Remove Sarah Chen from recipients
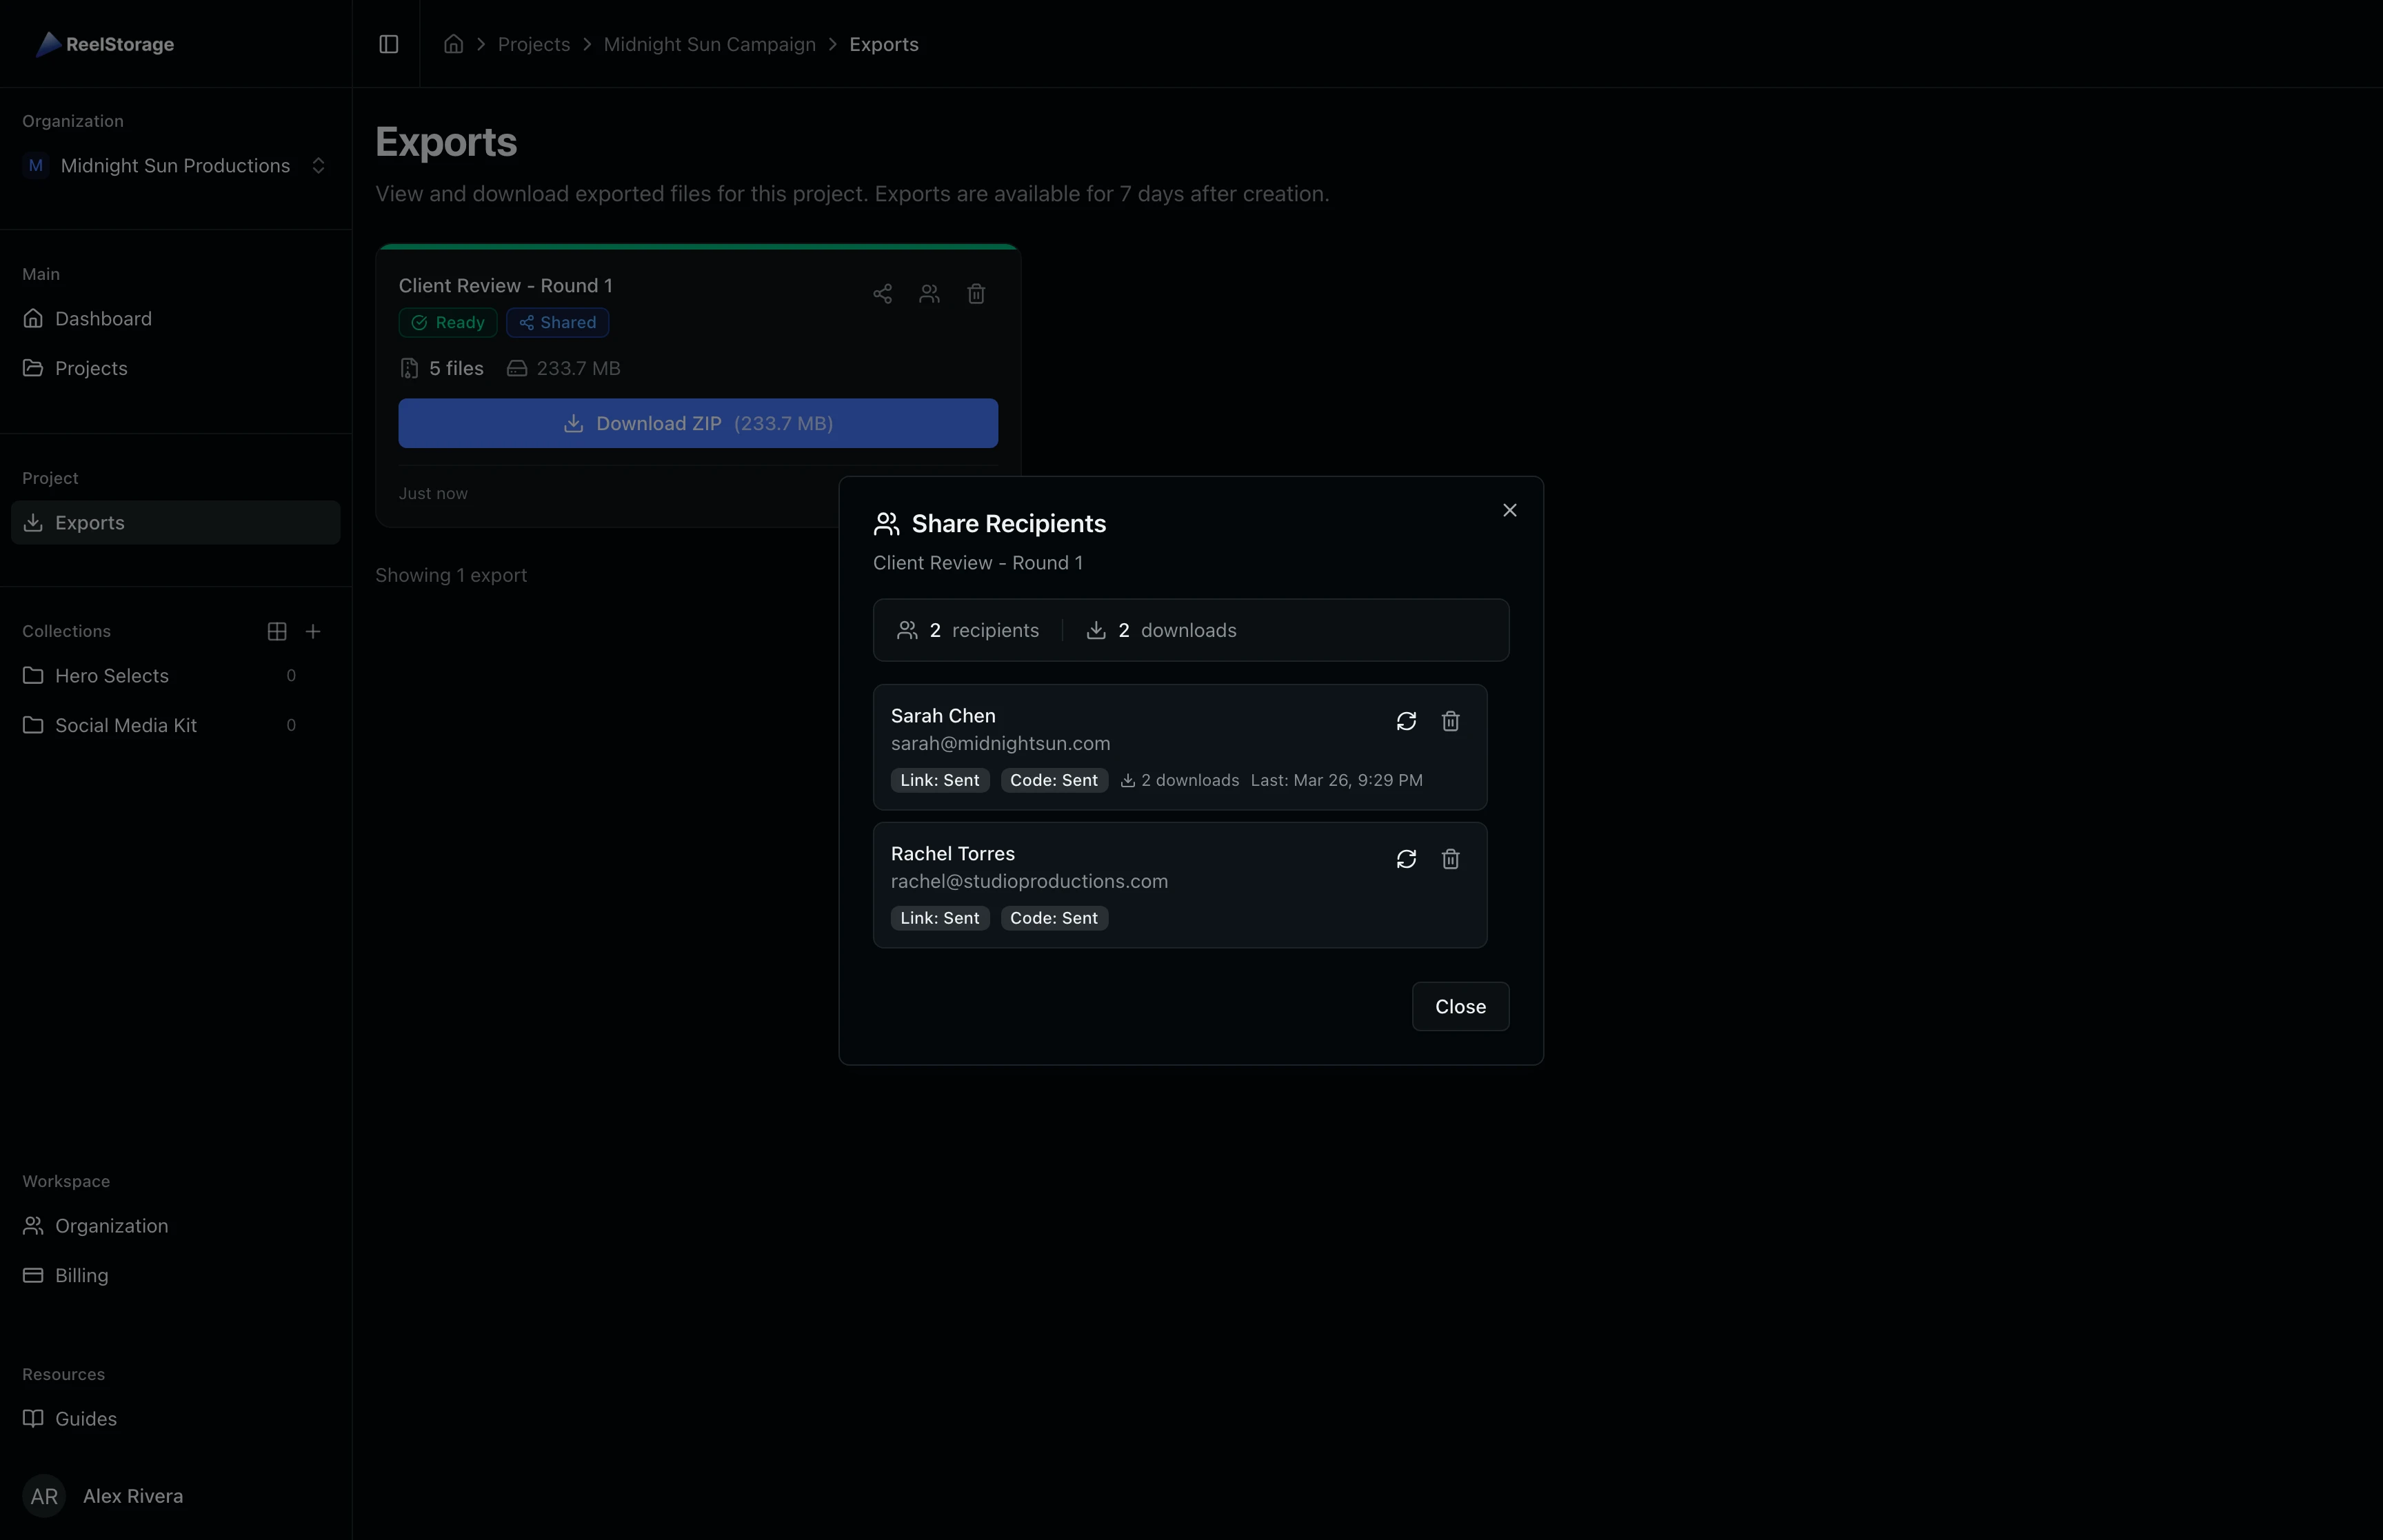This screenshot has width=2383, height=1540. pyautogui.click(x=1451, y=721)
